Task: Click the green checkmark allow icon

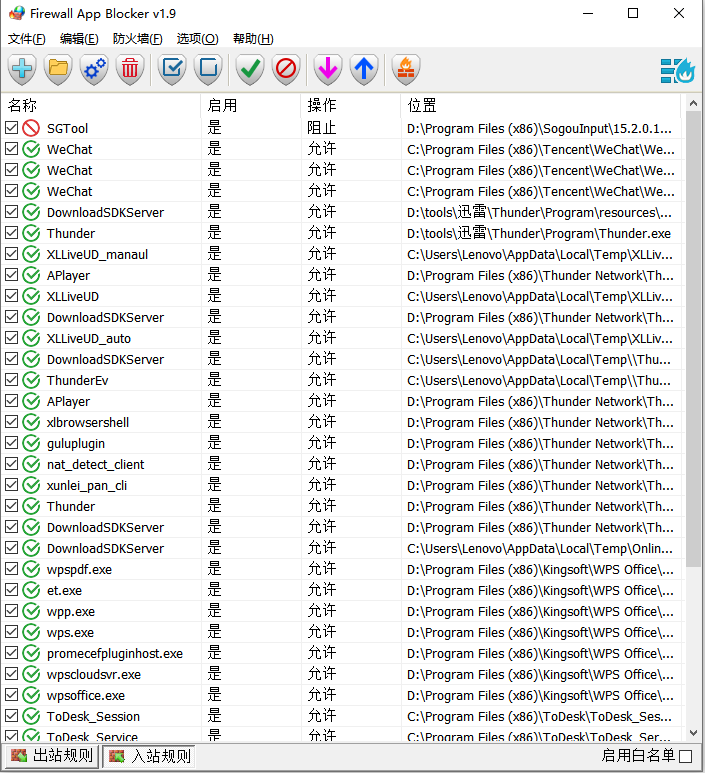Action: [x=250, y=69]
